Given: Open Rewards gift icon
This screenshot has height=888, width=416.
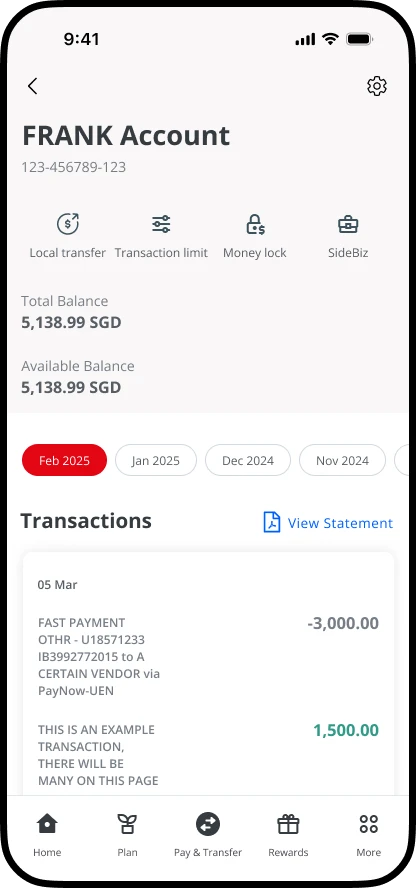Looking at the screenshot, I should [288, 823].
